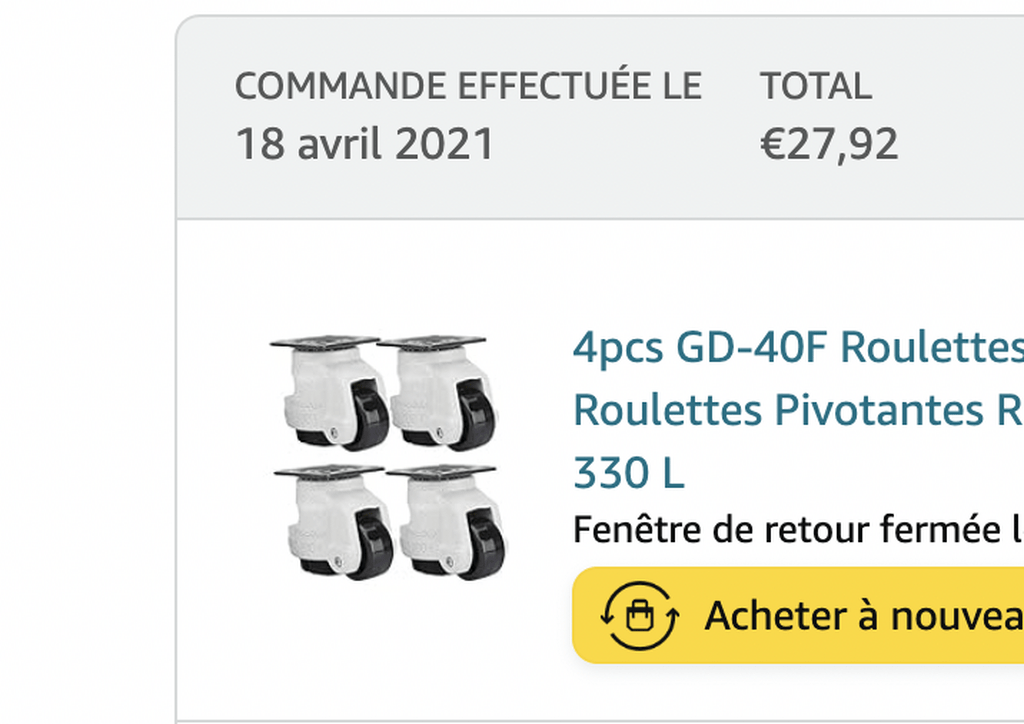This screenshot has width=1024, height=724.
Task: Click the Roulettes Pivotantes title line
Action: [798, 410]
